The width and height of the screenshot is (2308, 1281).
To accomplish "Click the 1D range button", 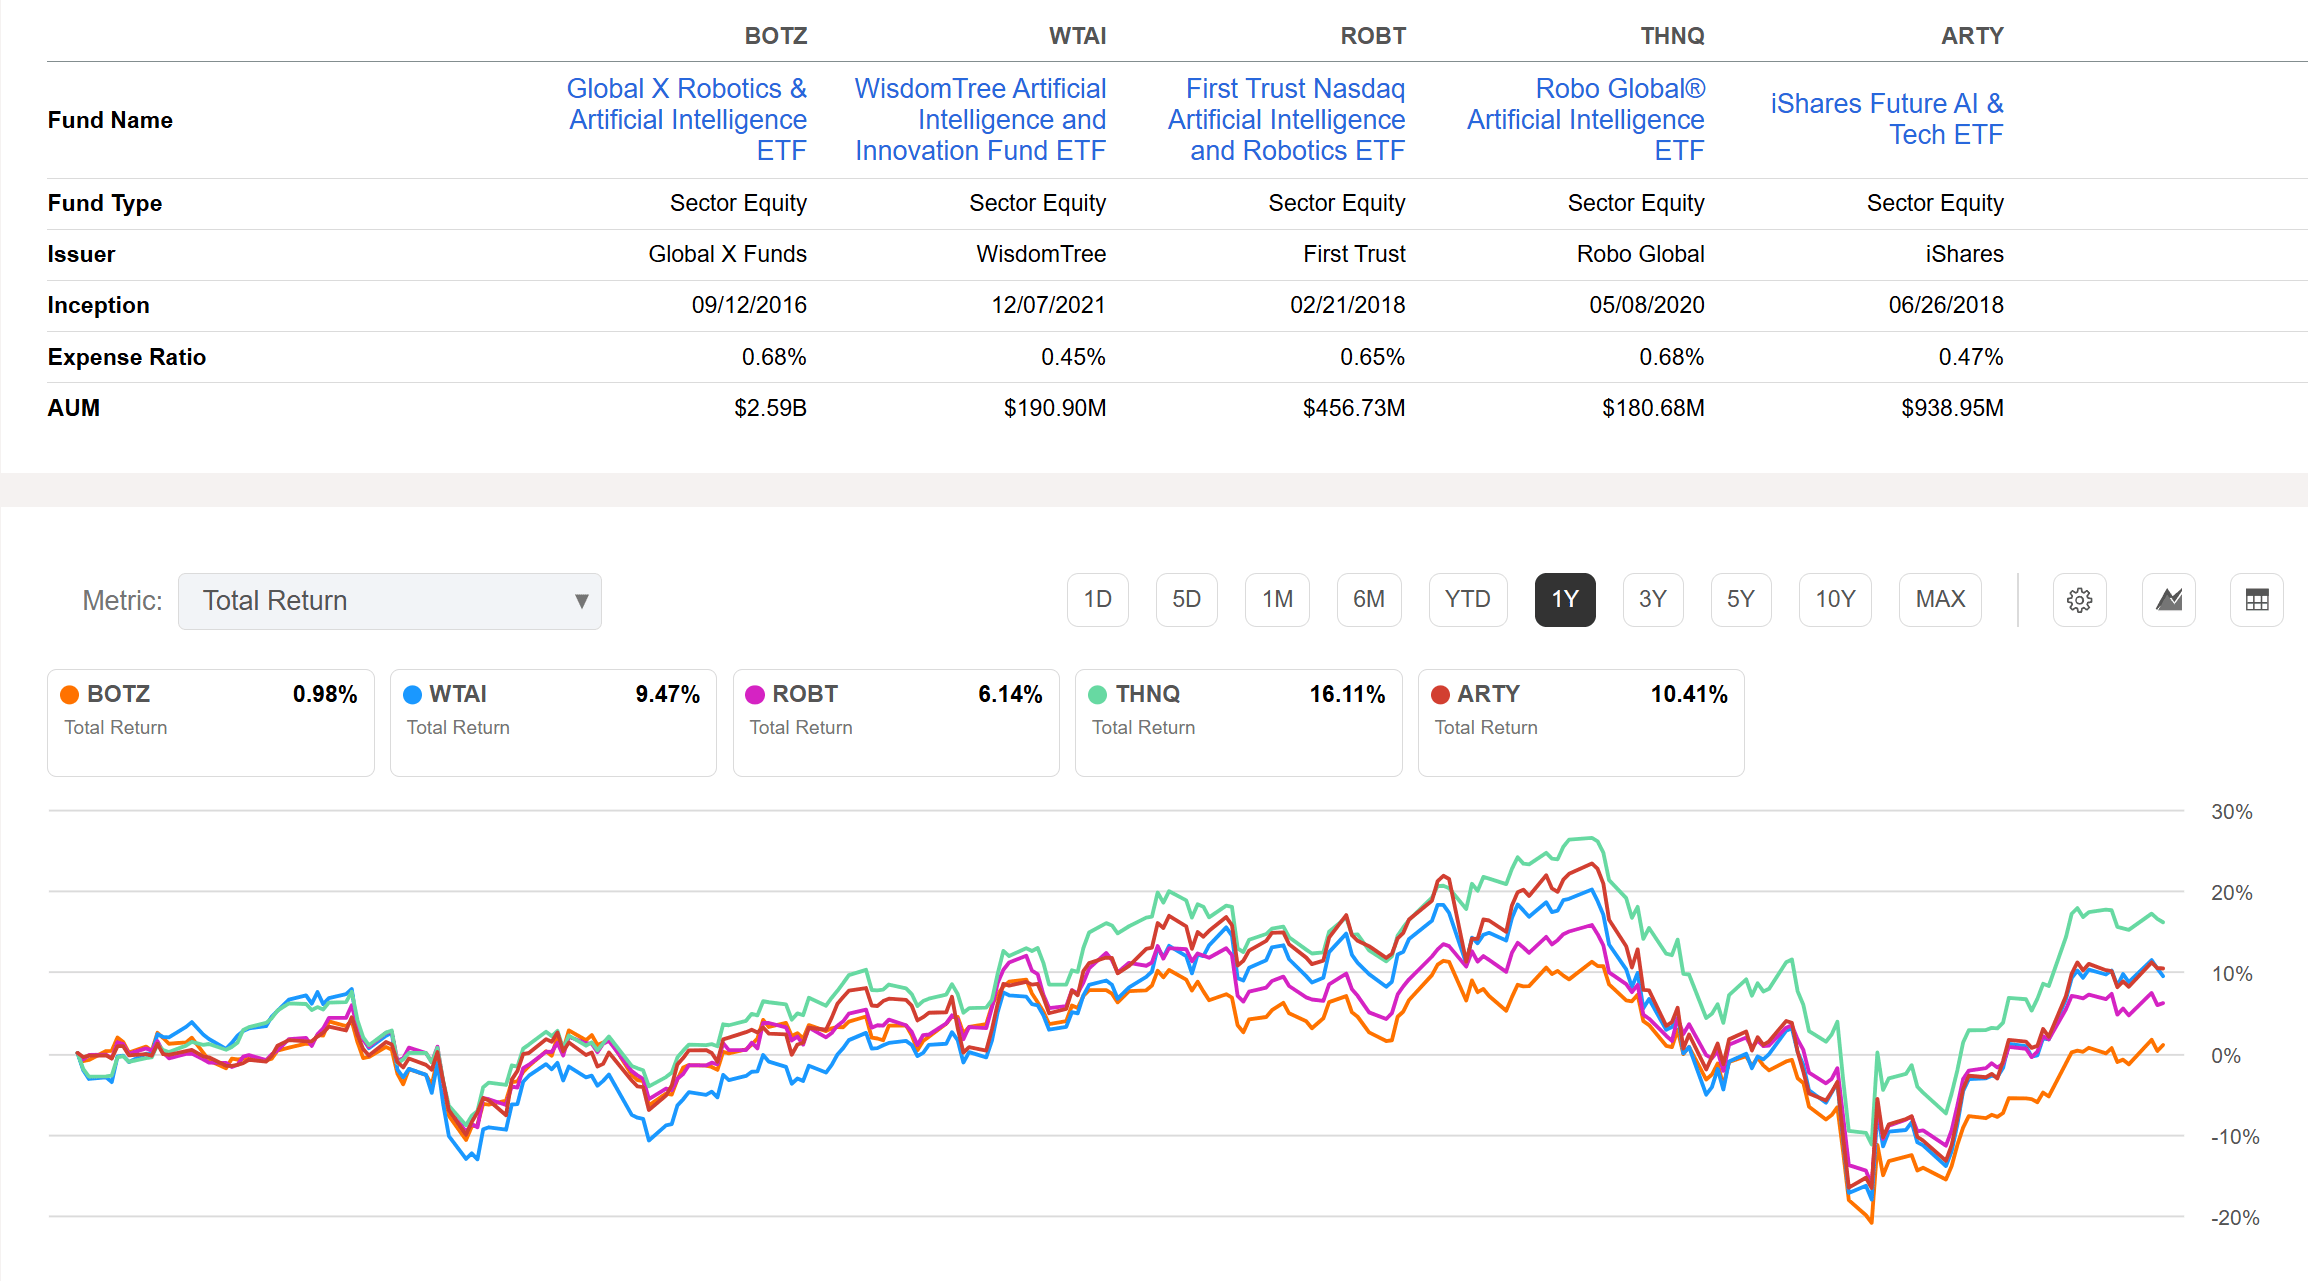I will [1097, 599].
